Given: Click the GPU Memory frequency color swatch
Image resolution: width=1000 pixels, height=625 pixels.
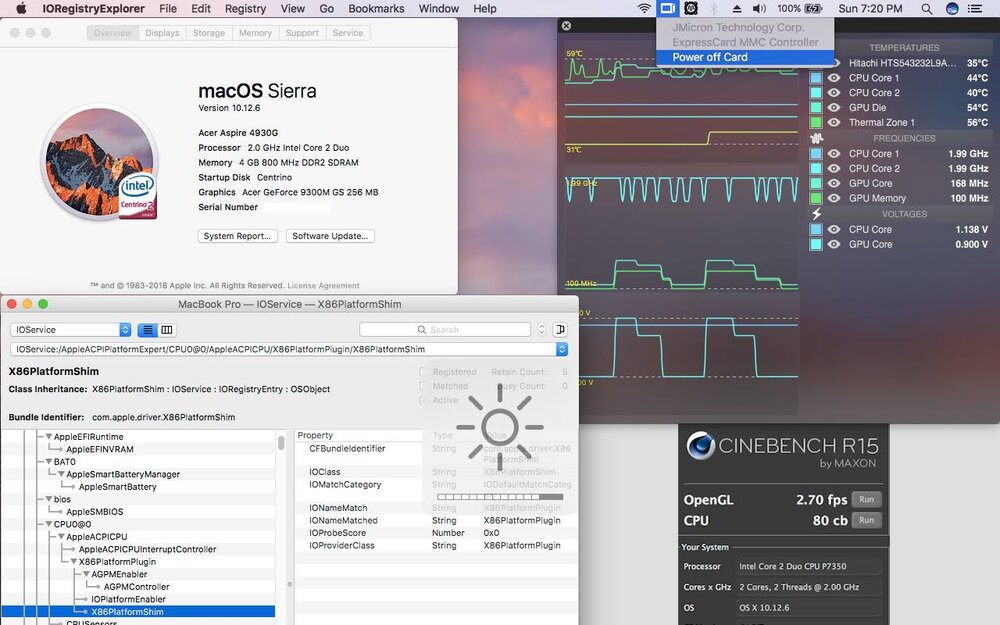Looking at the screenshot, I should tap(816, 199).
